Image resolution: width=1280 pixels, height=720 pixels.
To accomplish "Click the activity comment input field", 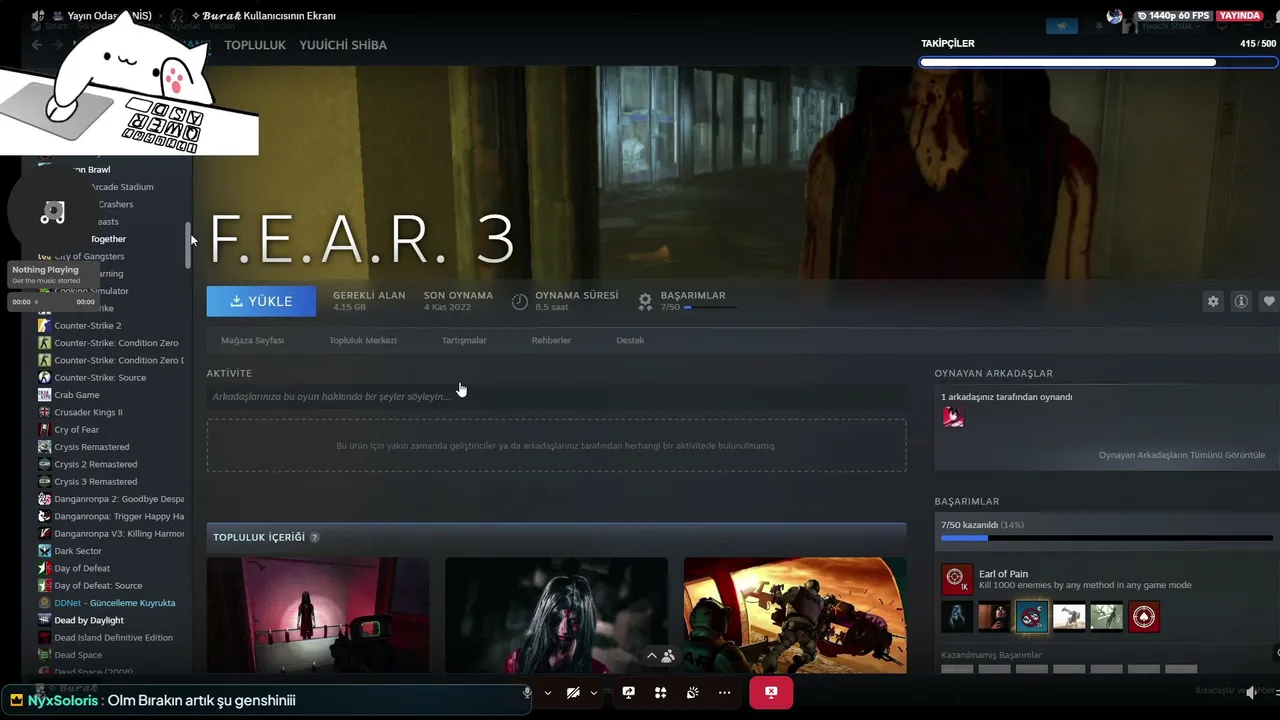I will (556, 397).
